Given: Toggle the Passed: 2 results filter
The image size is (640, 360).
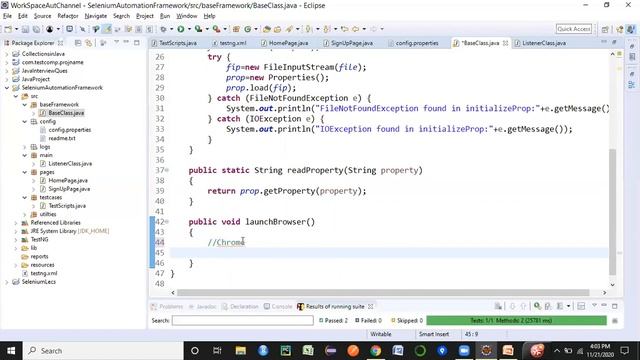Looking at the screenshot, I should point(333,320).
